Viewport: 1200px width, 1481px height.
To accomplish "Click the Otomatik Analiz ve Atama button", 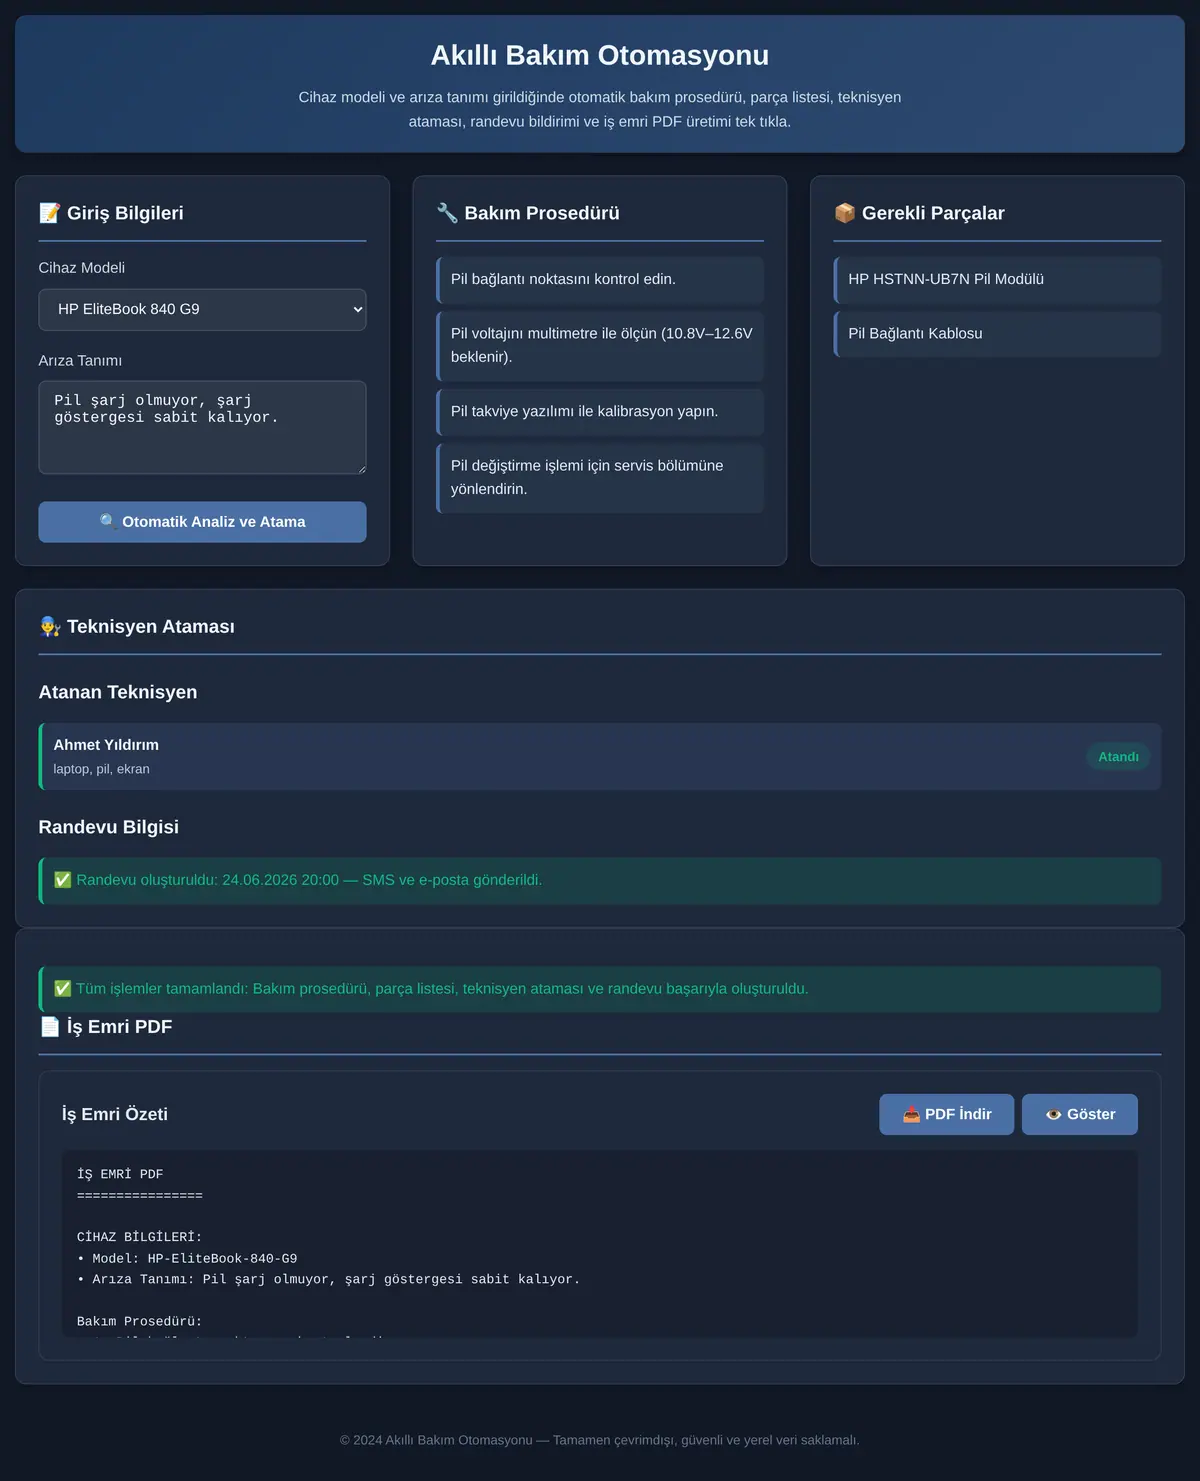I will tap(202, 522).
